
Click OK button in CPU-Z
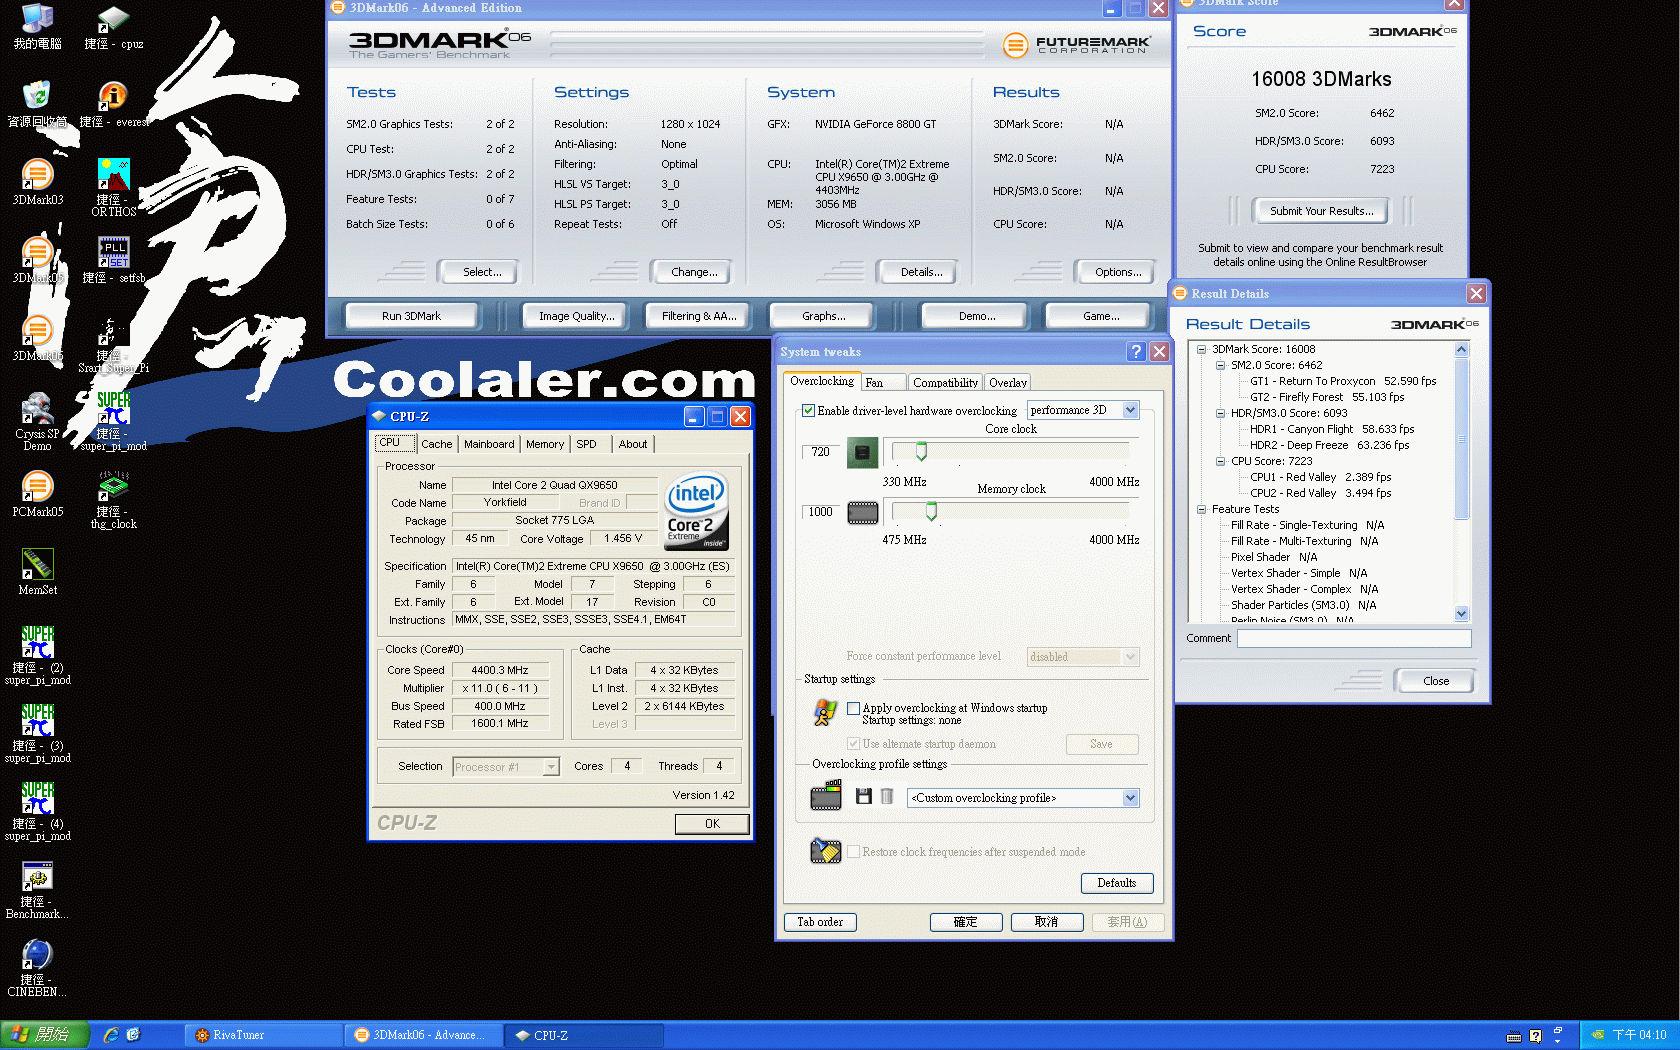(712, 824)
